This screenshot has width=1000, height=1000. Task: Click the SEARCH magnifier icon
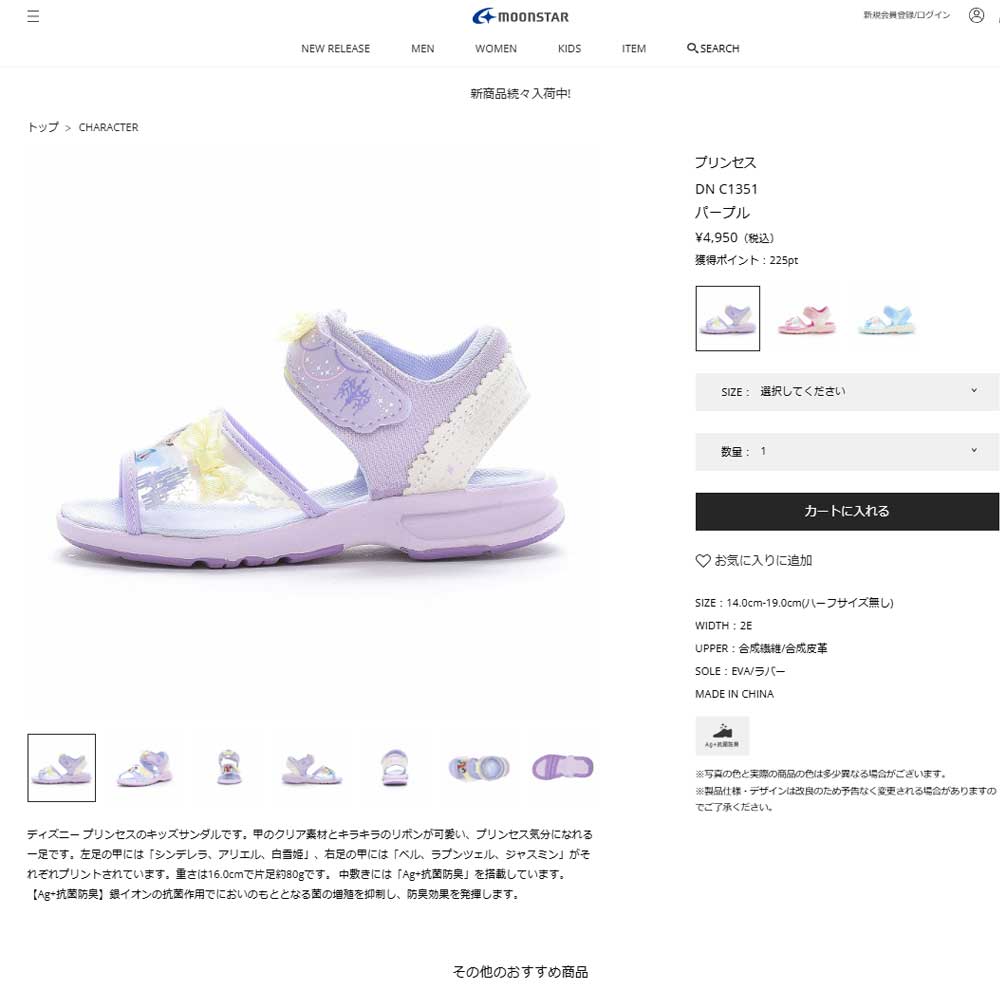pos(692,48)
